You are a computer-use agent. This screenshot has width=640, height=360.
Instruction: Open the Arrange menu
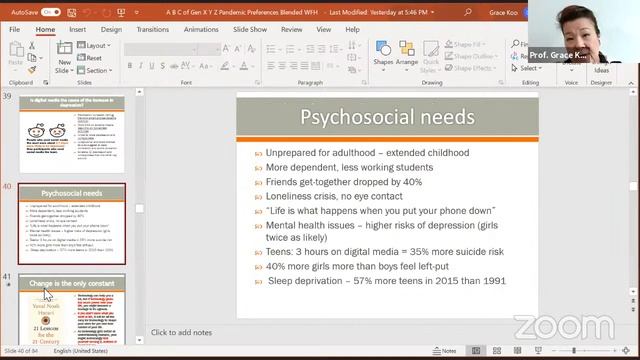point(407,56)
